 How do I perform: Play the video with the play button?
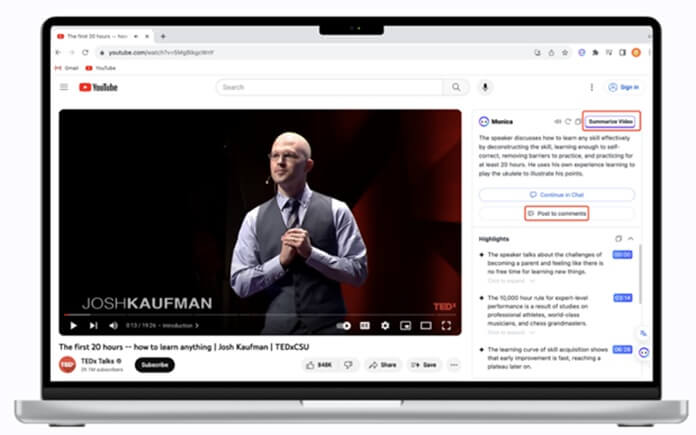click(x=74, y=325)
